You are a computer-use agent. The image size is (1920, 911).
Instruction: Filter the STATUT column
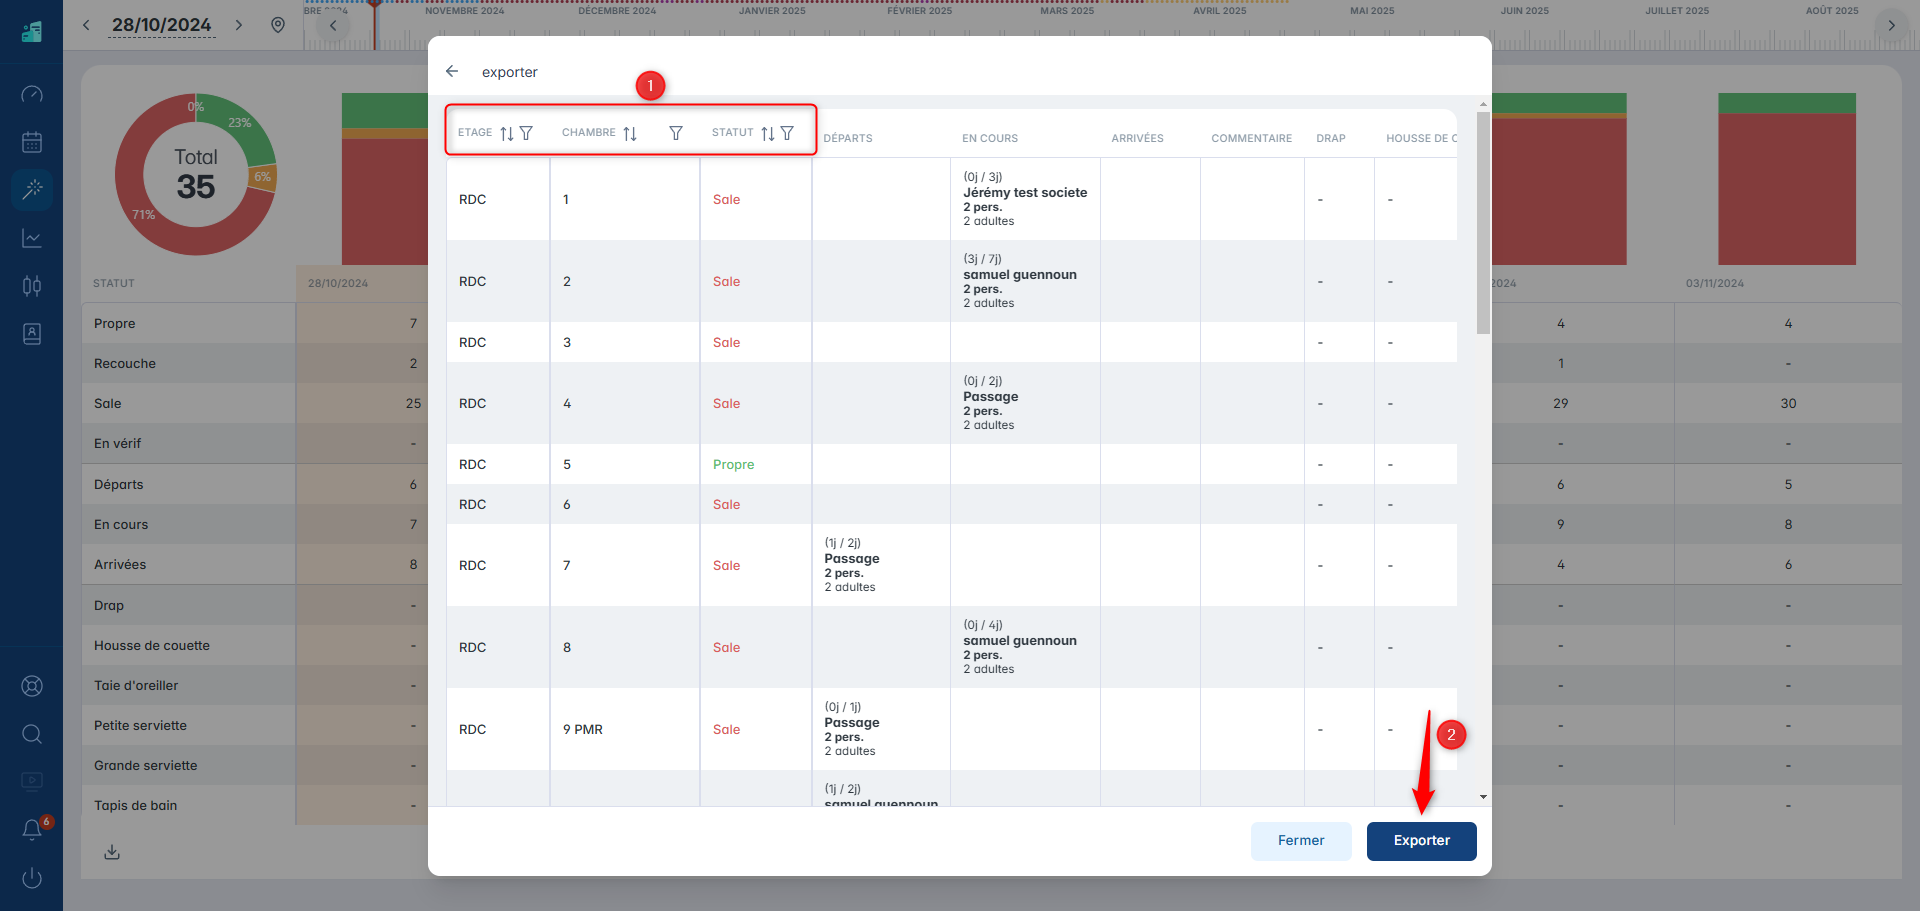pyautogui.click(x=787, y=133)
